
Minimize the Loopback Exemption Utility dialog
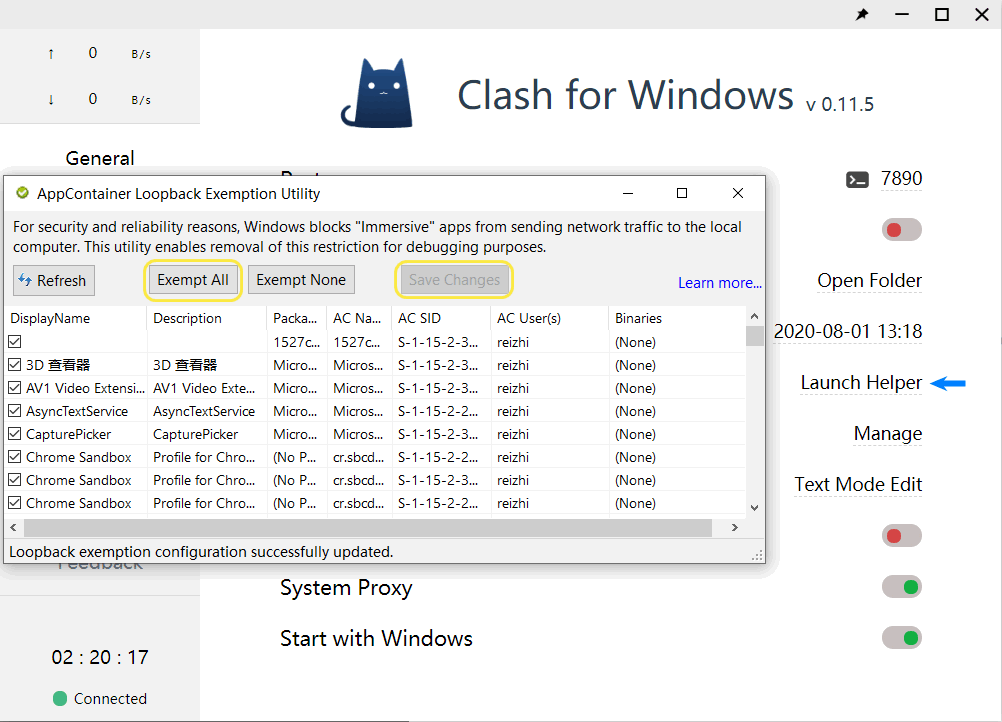[x=627, y=193]
